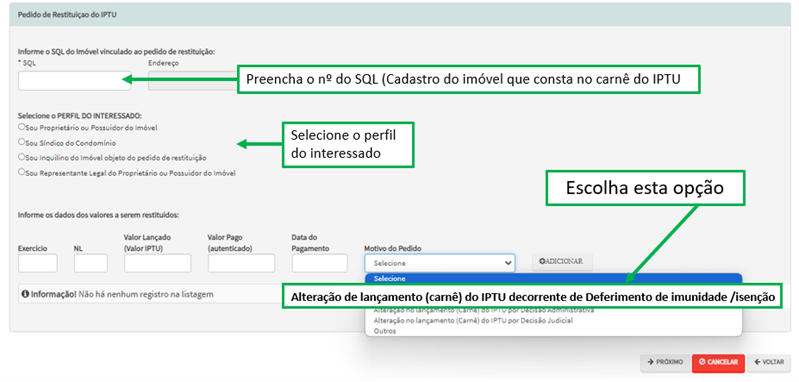This screenshot has height=382, width=799.
Task: Click the VOLTAR button
Action: tap(769, 362)
